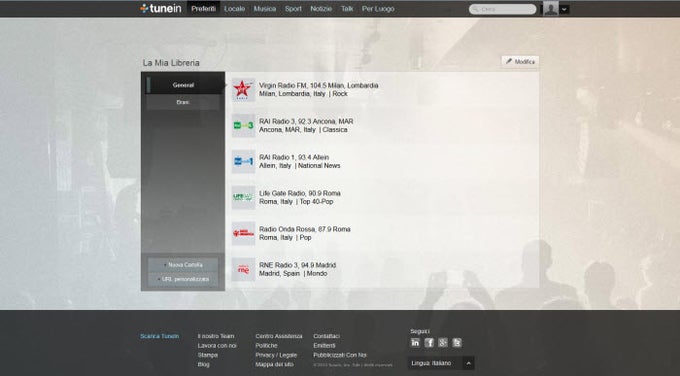Select the General folder
The width and height of the screenshot is (680, 376).
(x=183, y=85)
